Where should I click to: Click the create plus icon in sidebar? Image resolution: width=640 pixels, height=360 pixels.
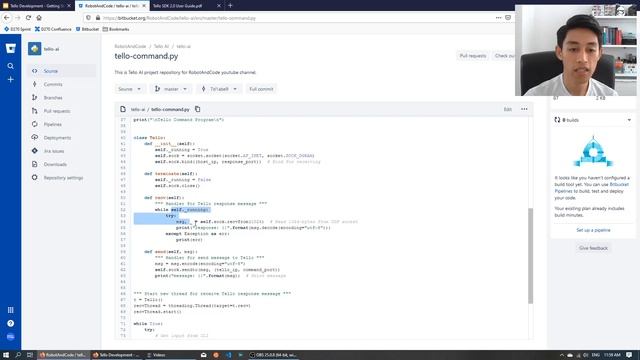(11, 80)
